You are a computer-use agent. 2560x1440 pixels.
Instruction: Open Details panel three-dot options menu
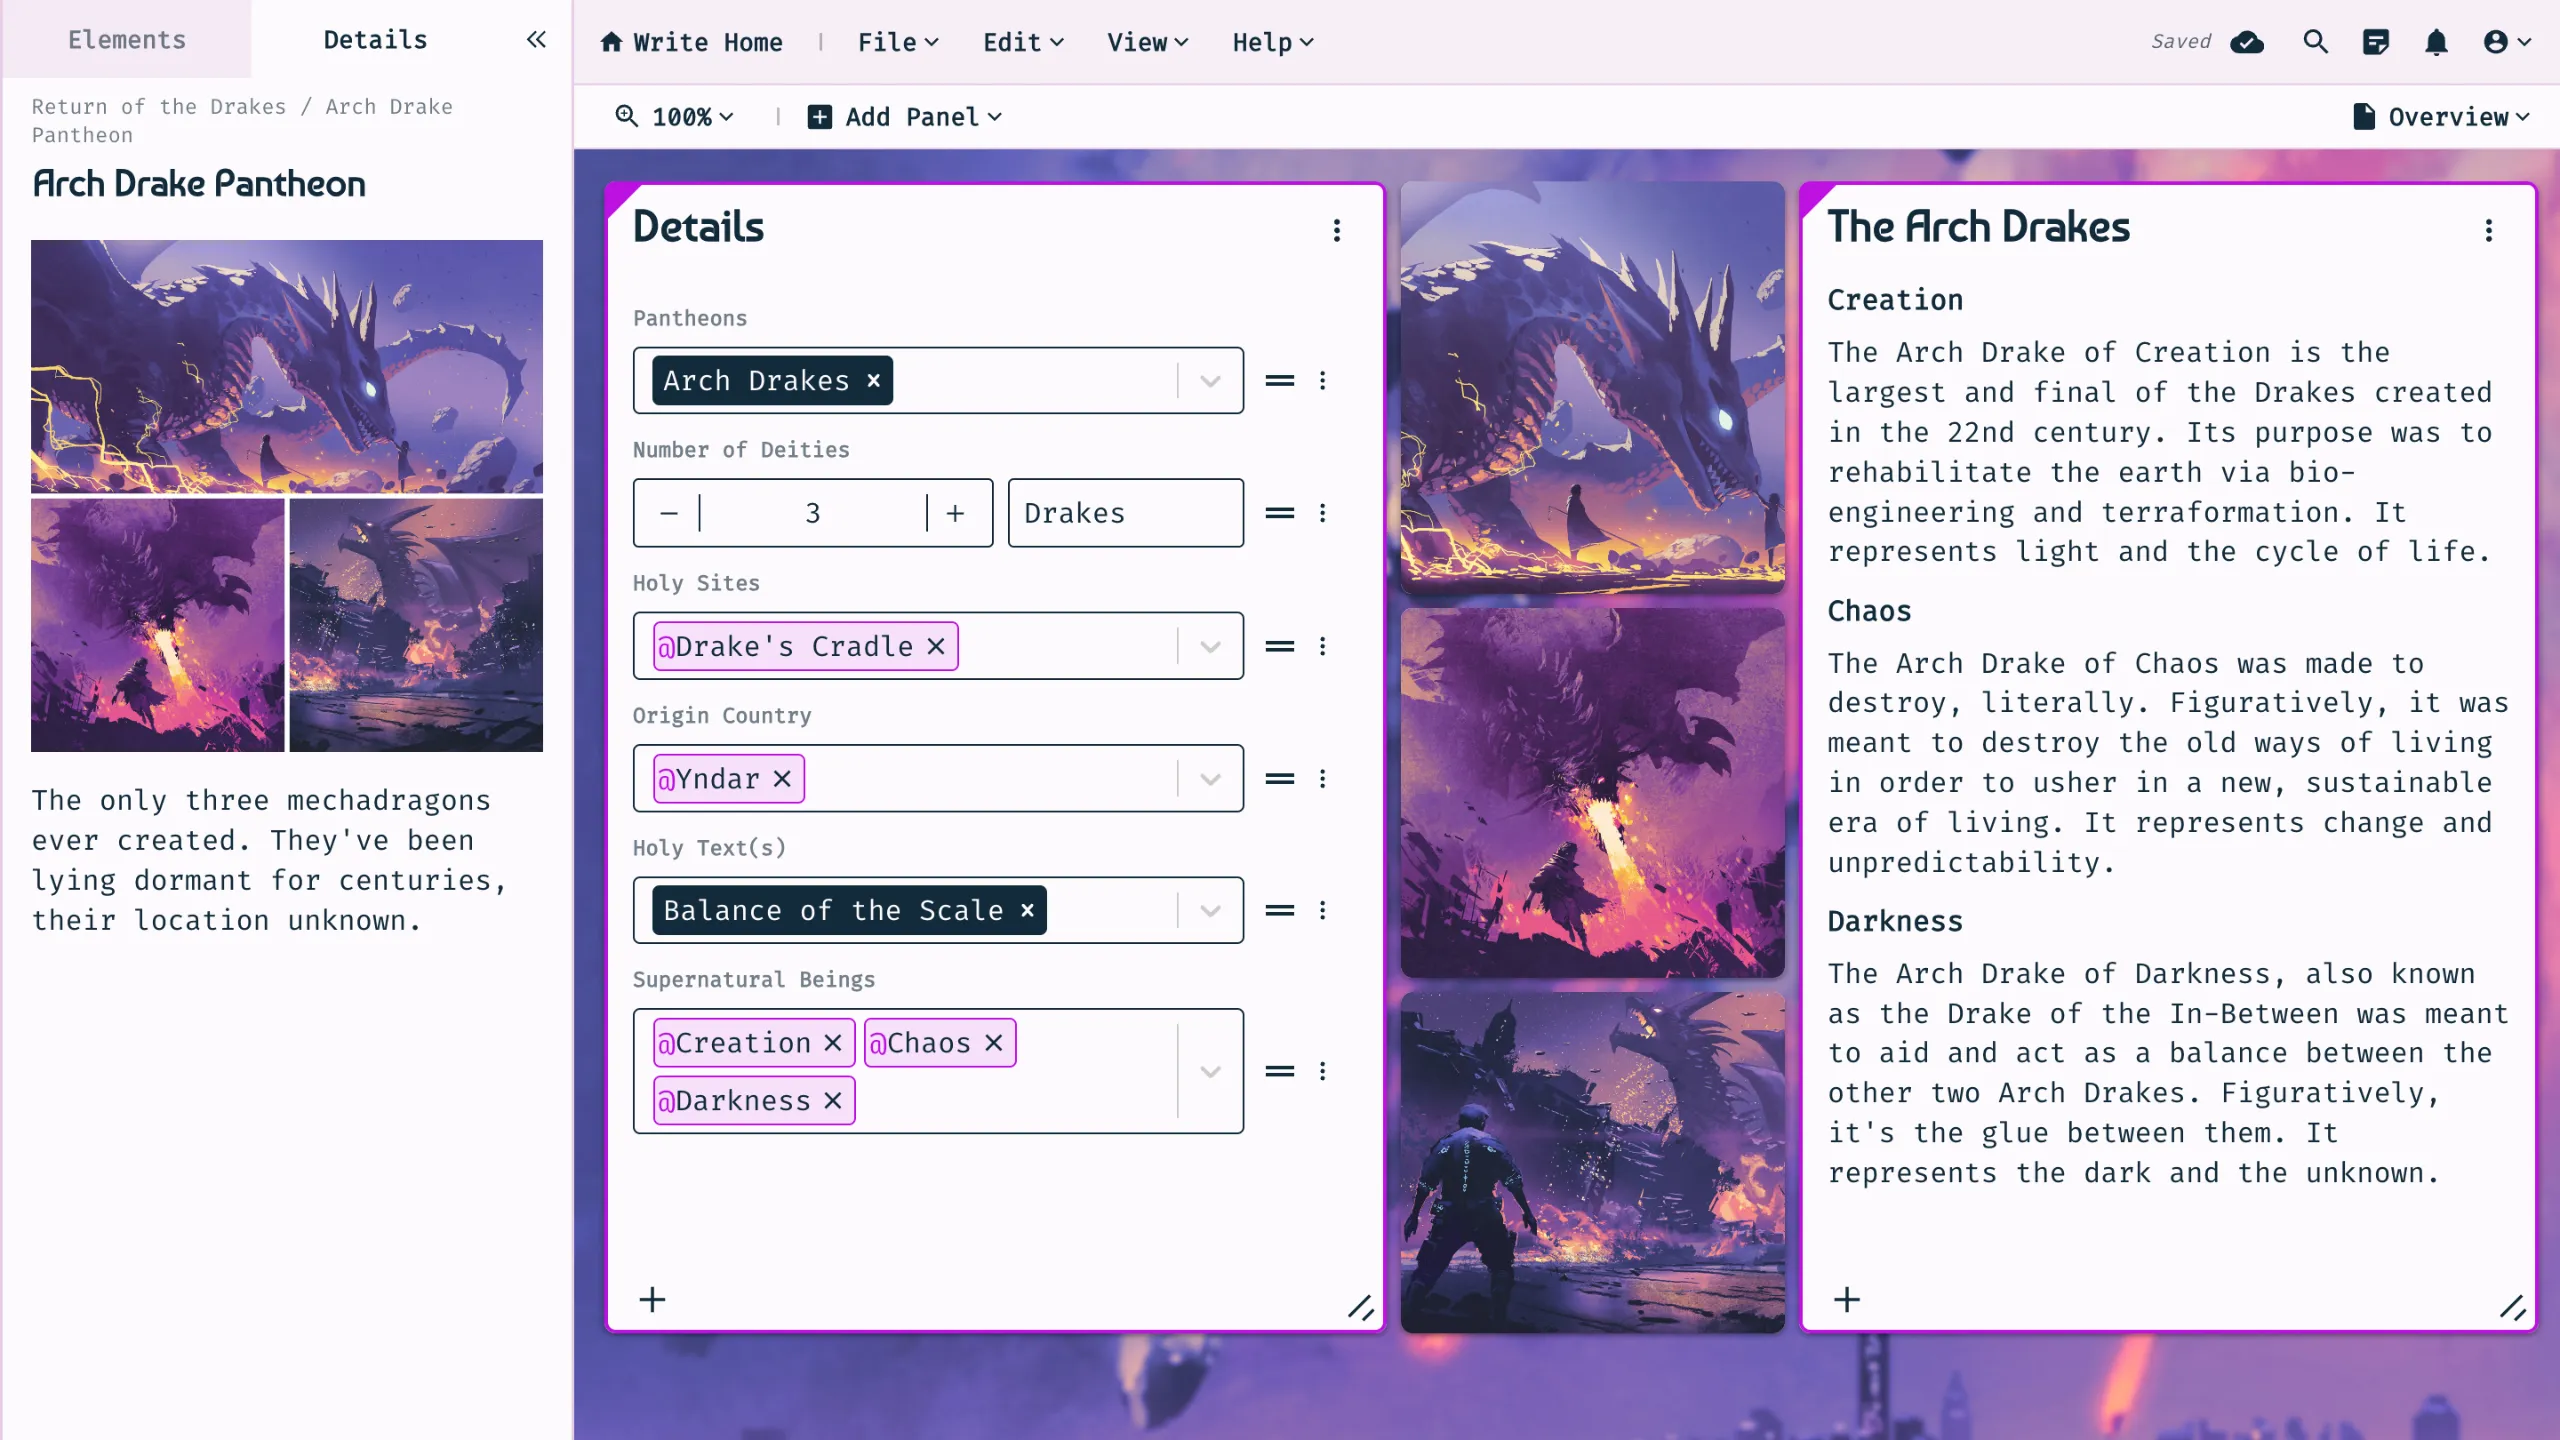click(x=1337, y=231)
